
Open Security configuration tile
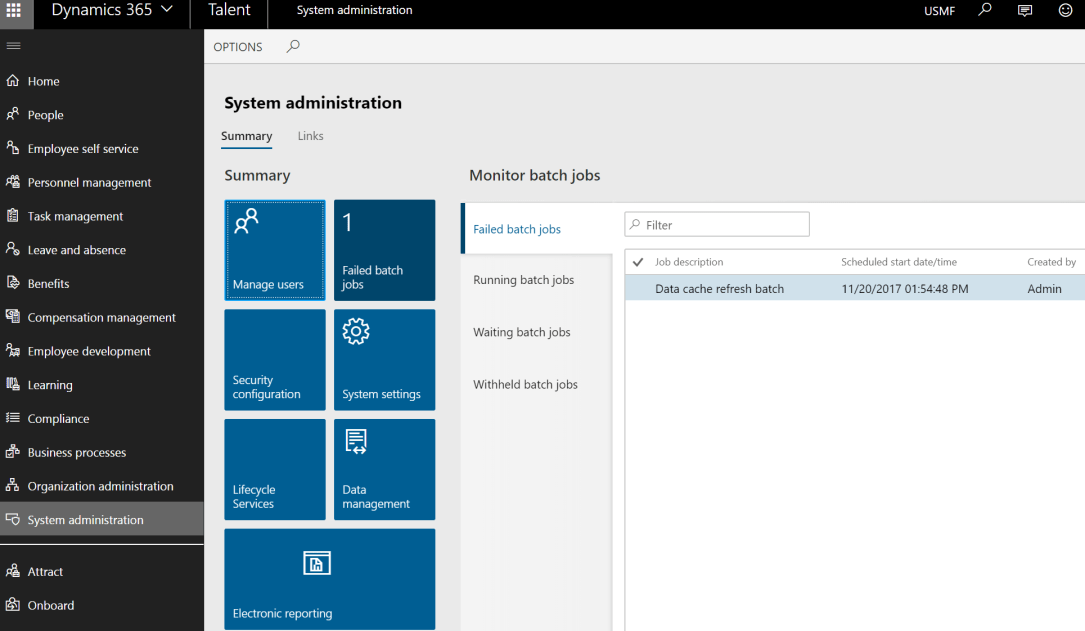pyautogui.click(x=274, y=359)
